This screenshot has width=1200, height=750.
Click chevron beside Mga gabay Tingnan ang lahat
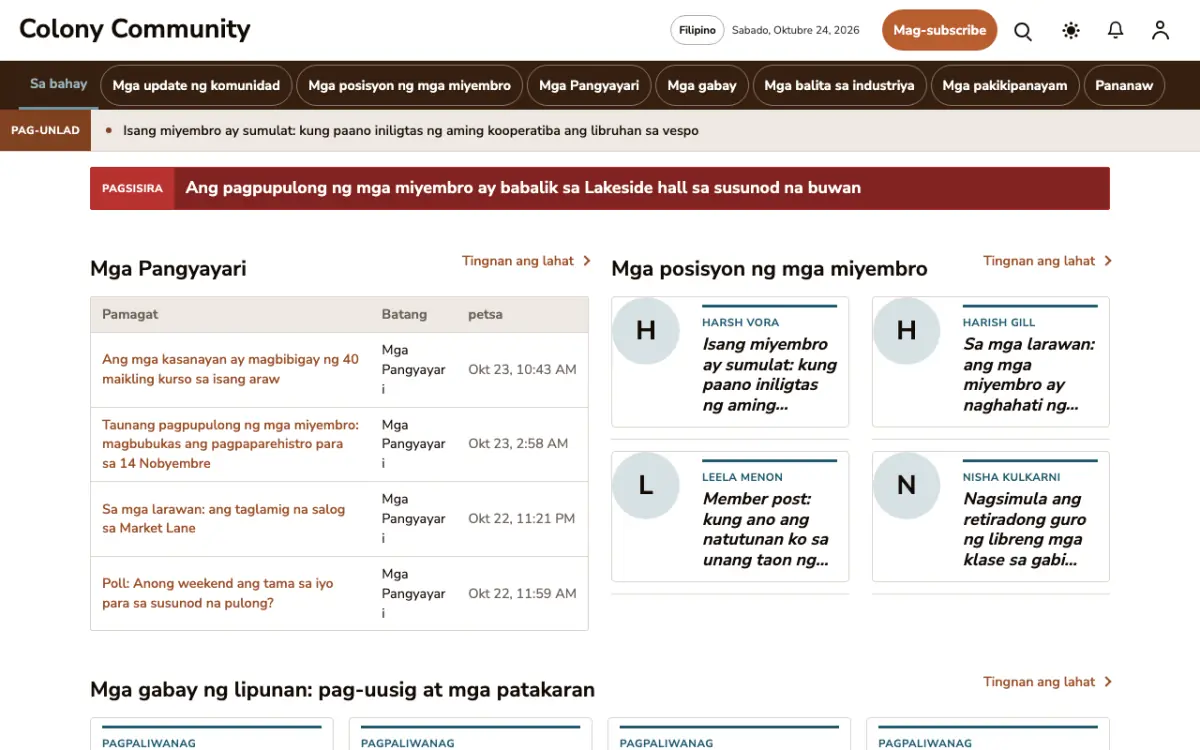coord(1108,682)
